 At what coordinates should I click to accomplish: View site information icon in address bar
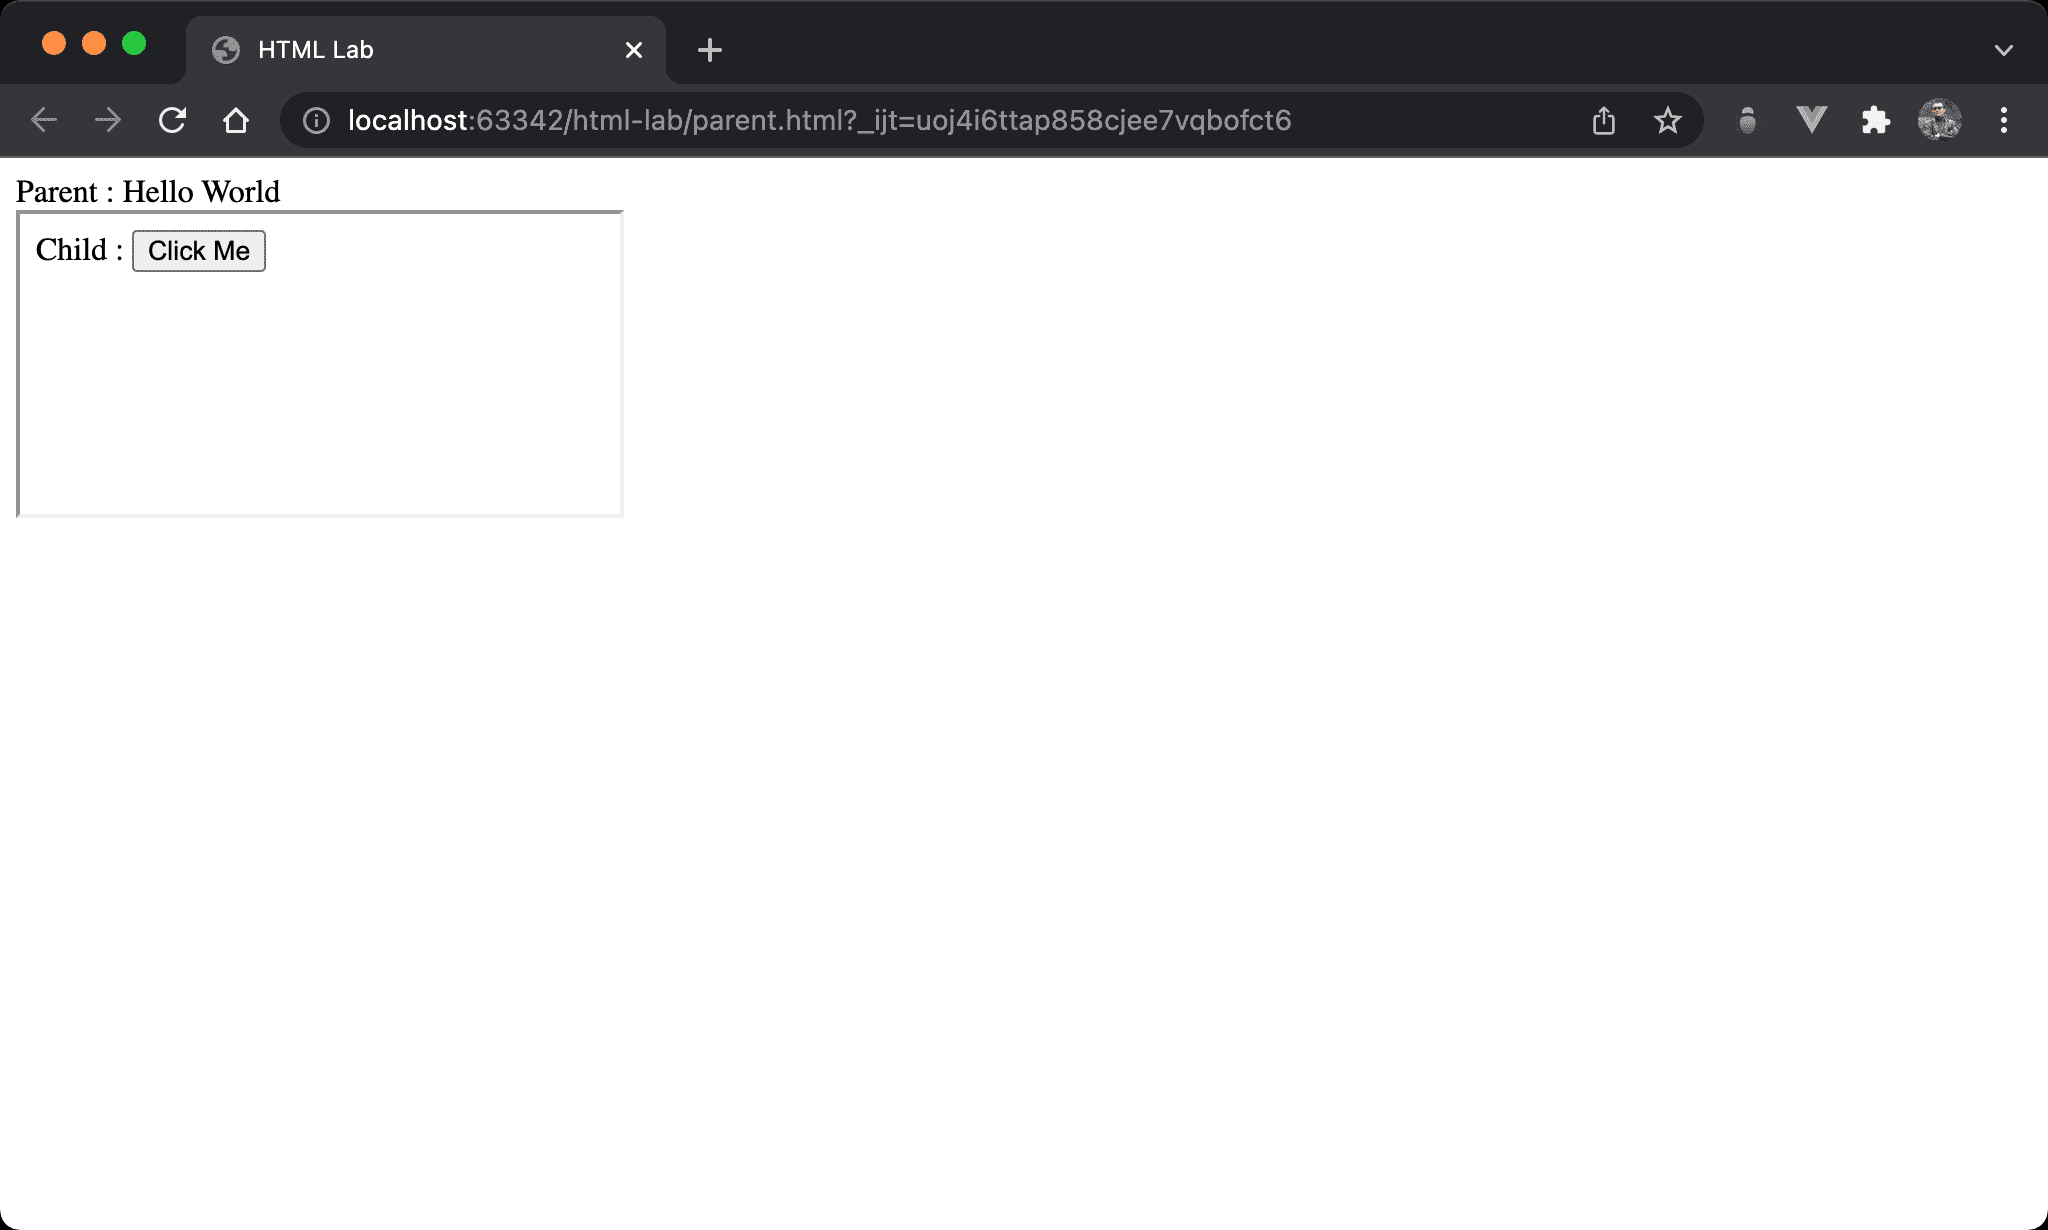316,121
